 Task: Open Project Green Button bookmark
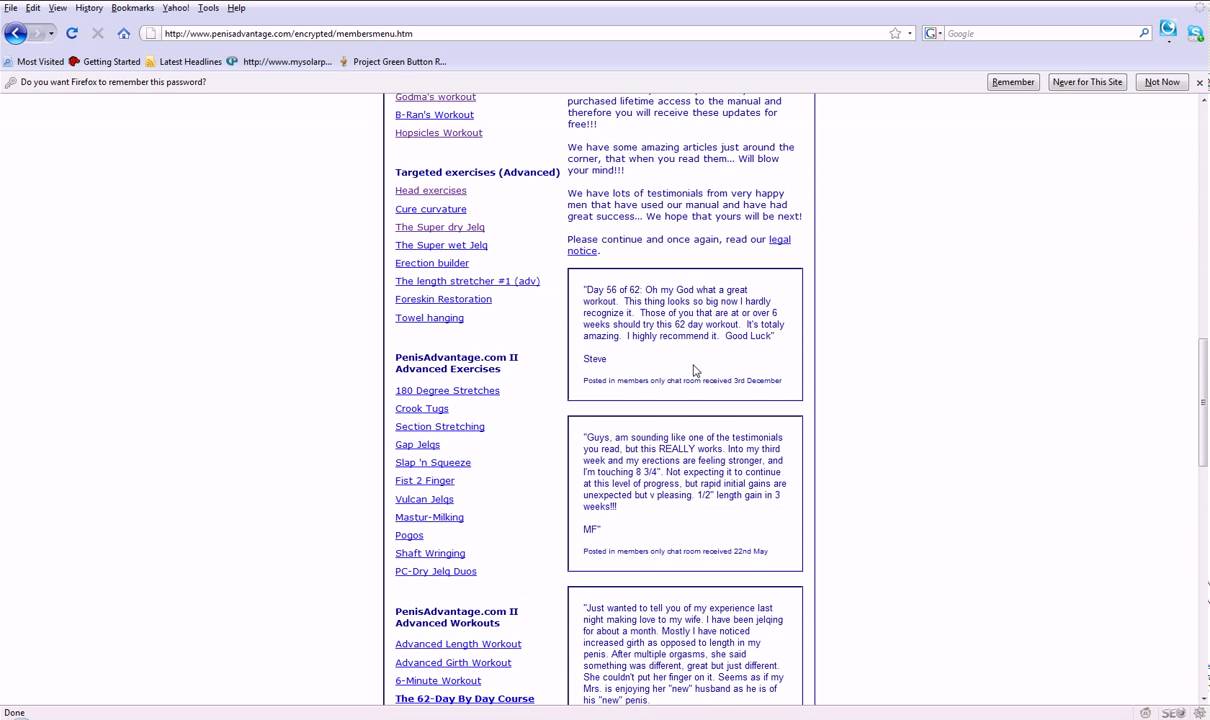coord(393,62)
